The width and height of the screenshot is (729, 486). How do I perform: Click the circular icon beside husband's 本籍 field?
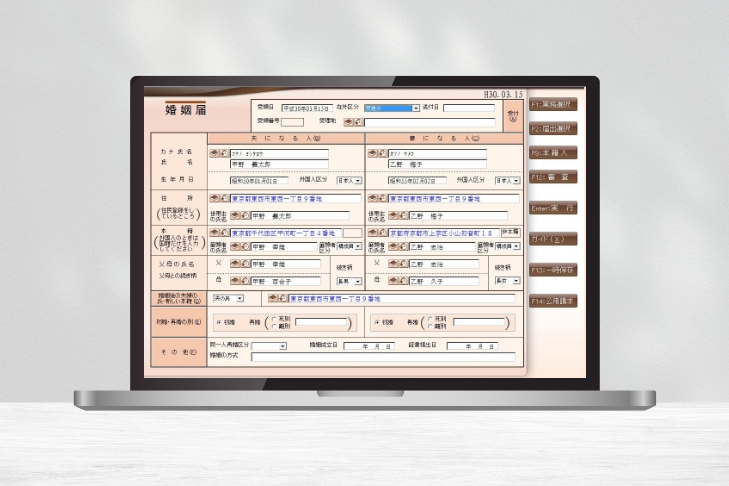[x=224, y=233]
